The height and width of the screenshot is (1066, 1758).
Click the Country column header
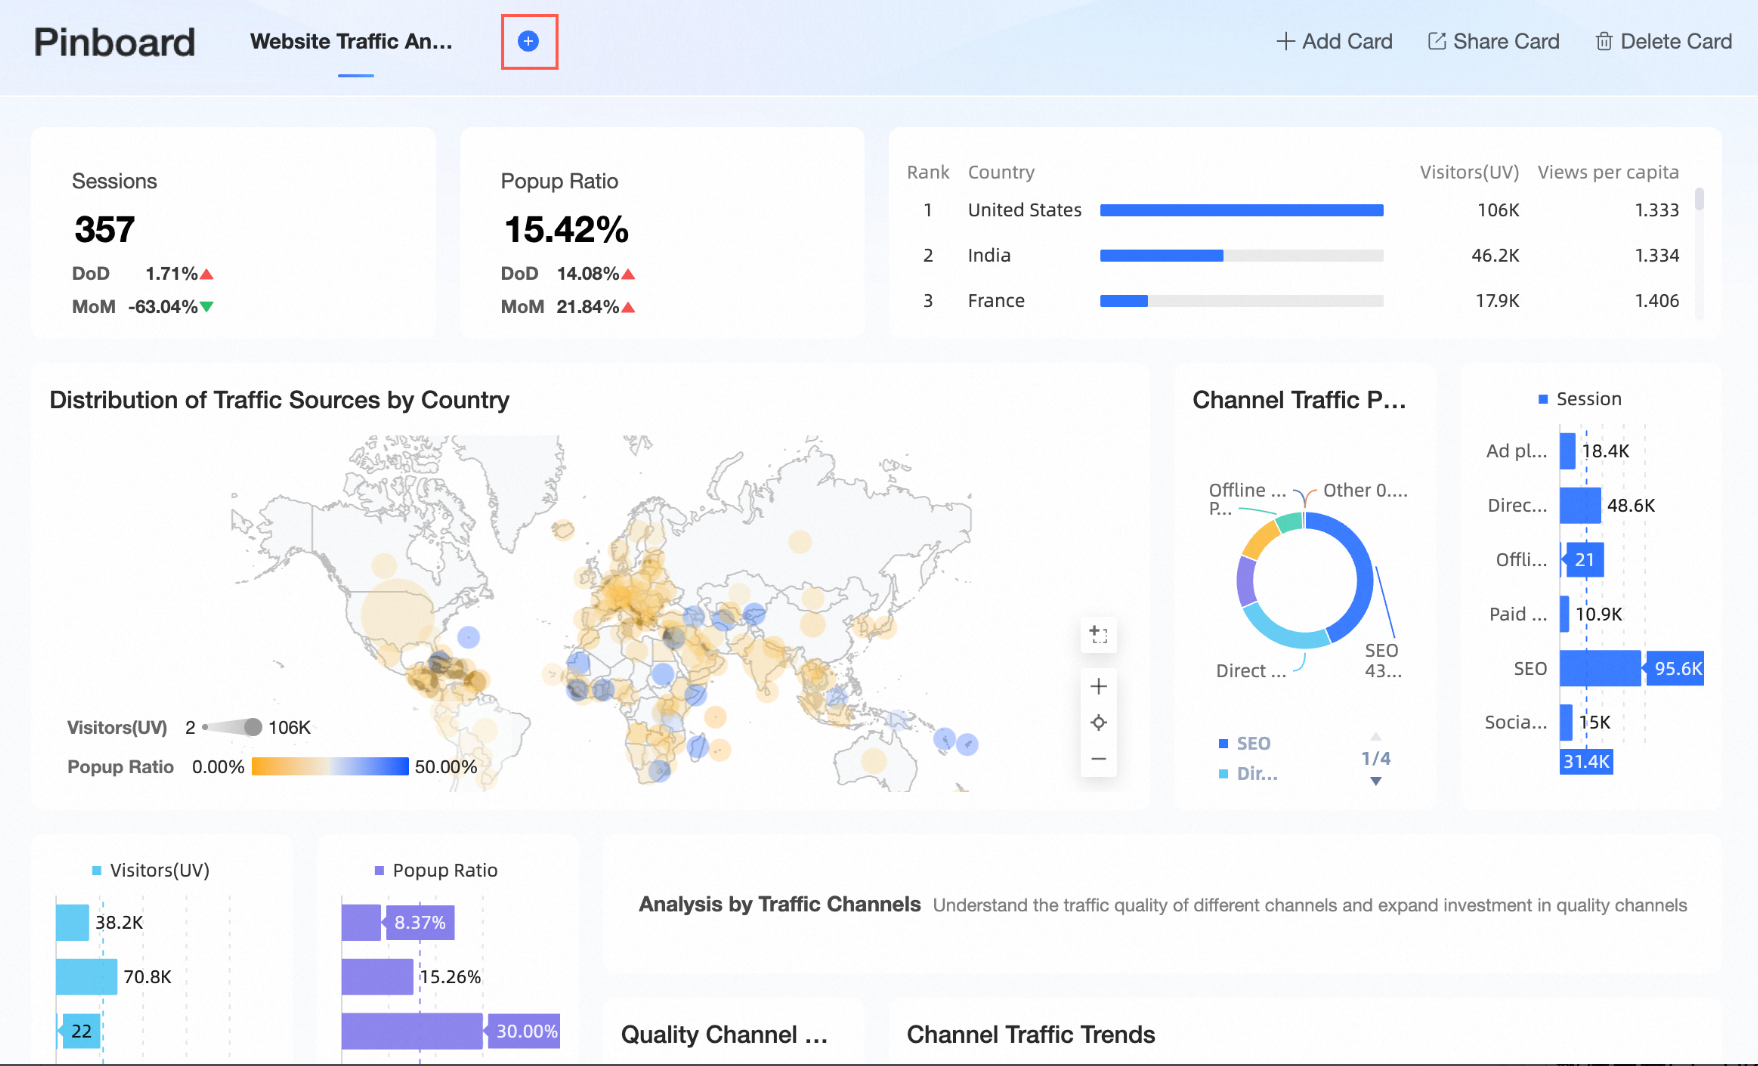(1001, 172)
